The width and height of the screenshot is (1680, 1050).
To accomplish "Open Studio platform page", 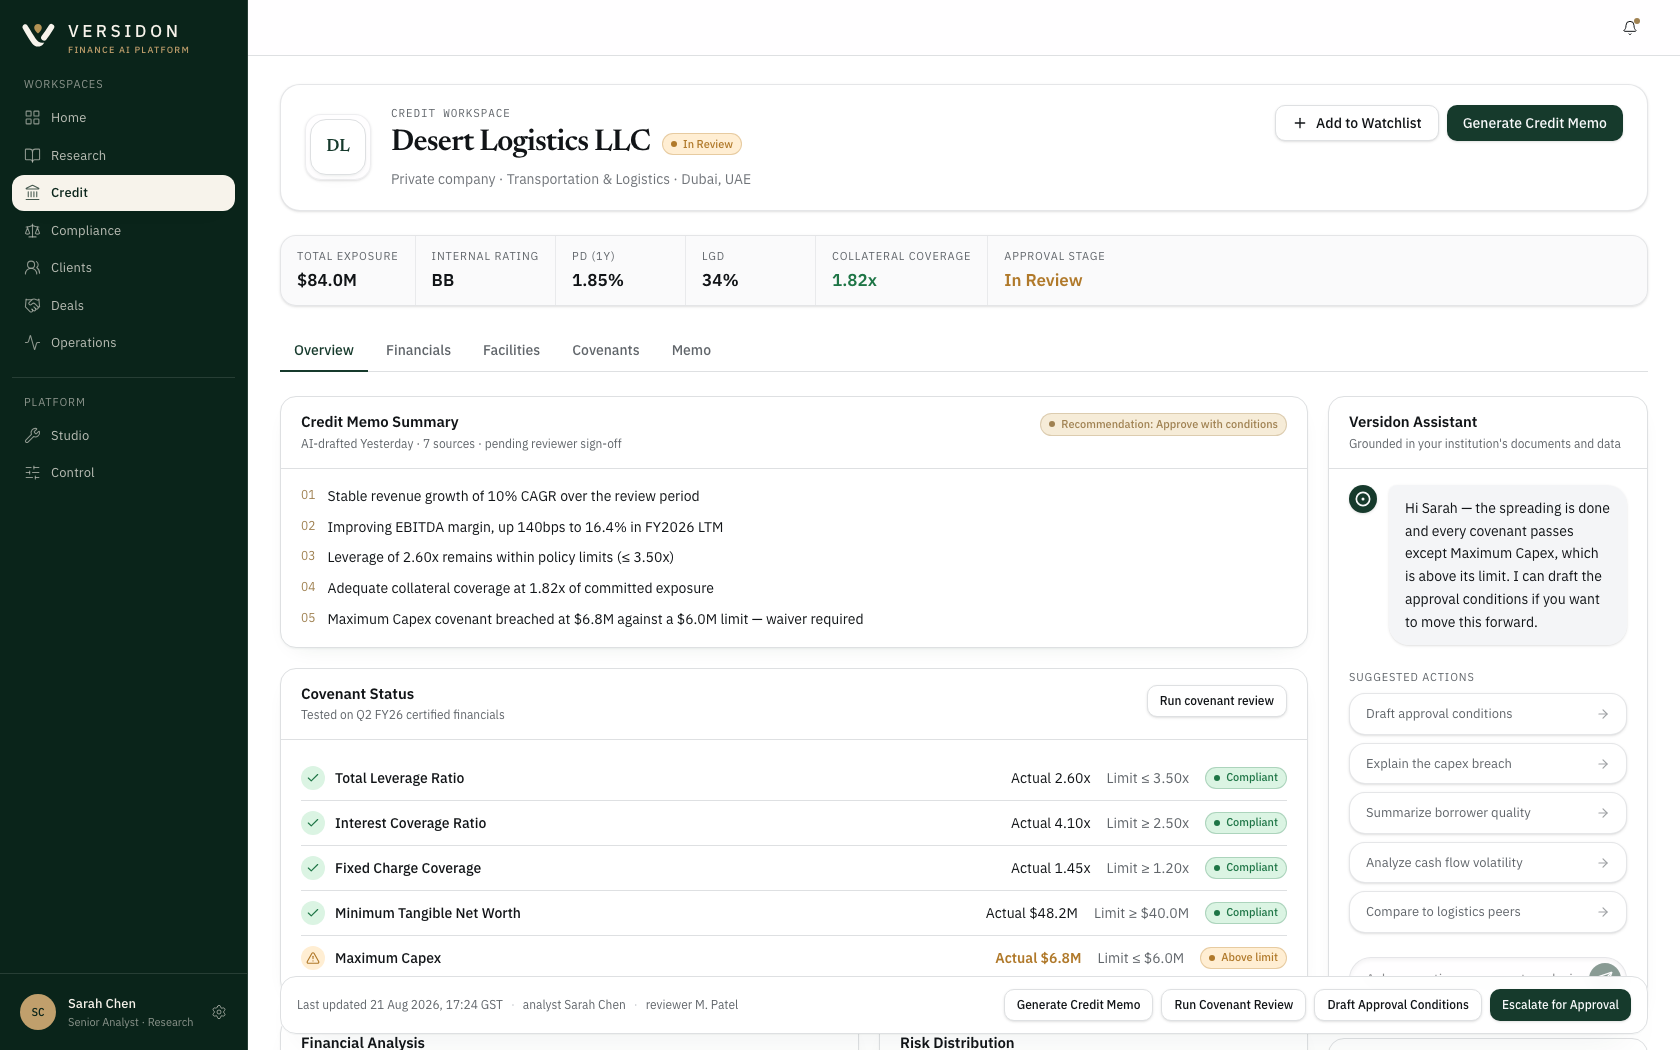I will 123,436.
